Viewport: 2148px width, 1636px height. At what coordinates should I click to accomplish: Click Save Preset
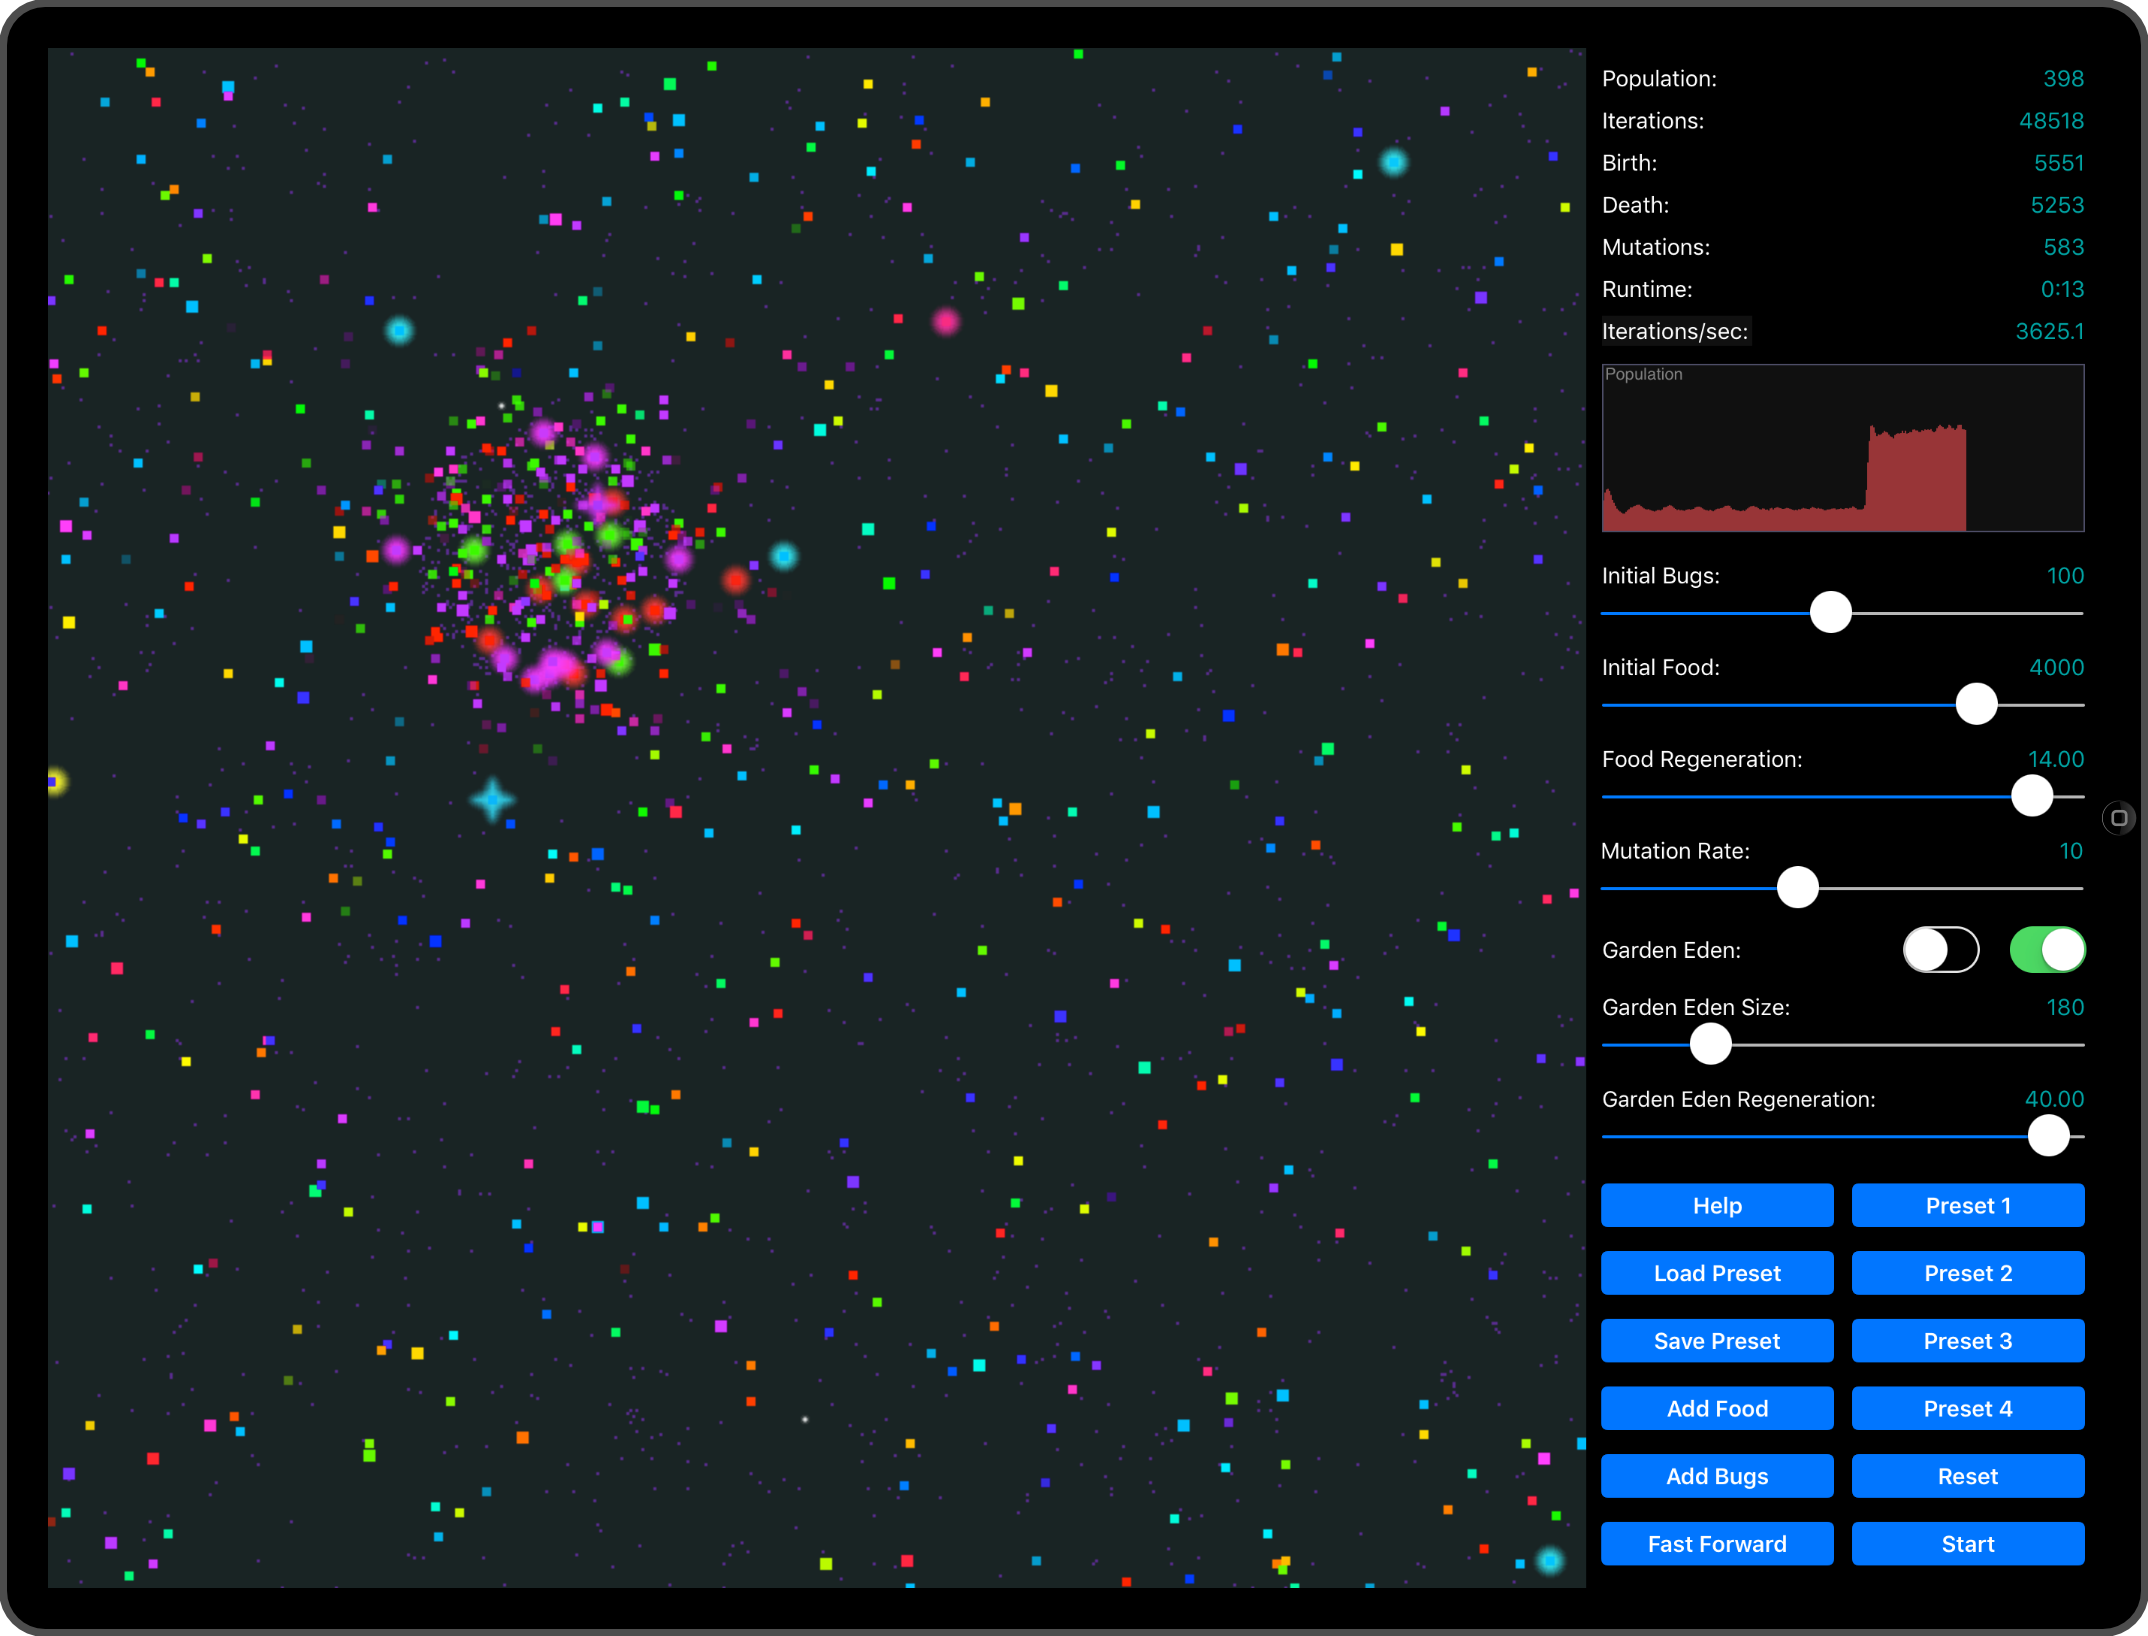click(1716, 1341)
